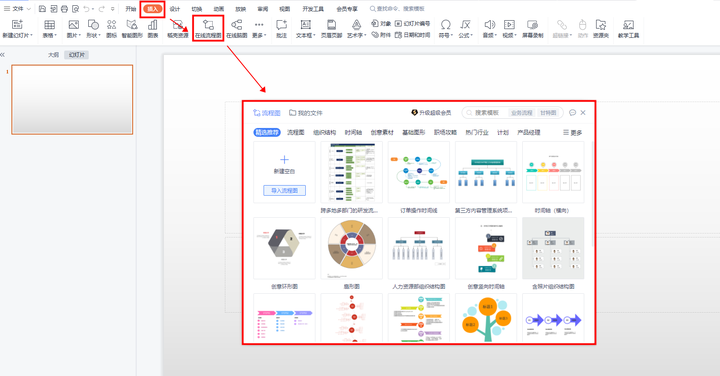720x376 pixels.
Task: Click 在线流程图 (Online Flowchart)
Action: click(x=208, y=28)
